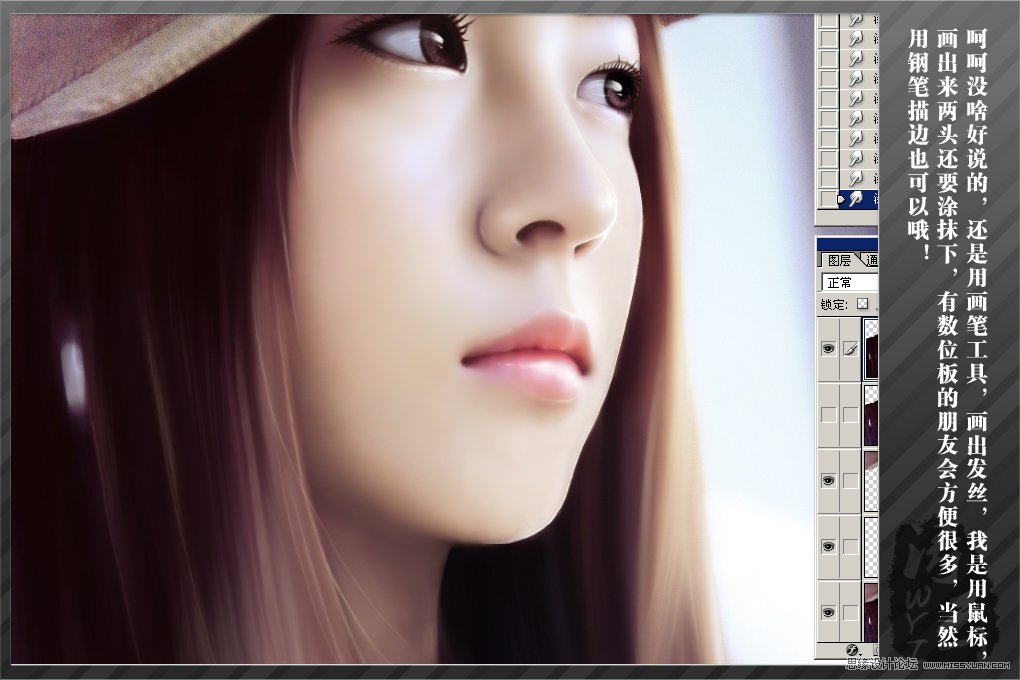This screenshot has width=1020, height=680.
Task: Switch to the 图层 (Layers) tab
Action: (838, 261)
